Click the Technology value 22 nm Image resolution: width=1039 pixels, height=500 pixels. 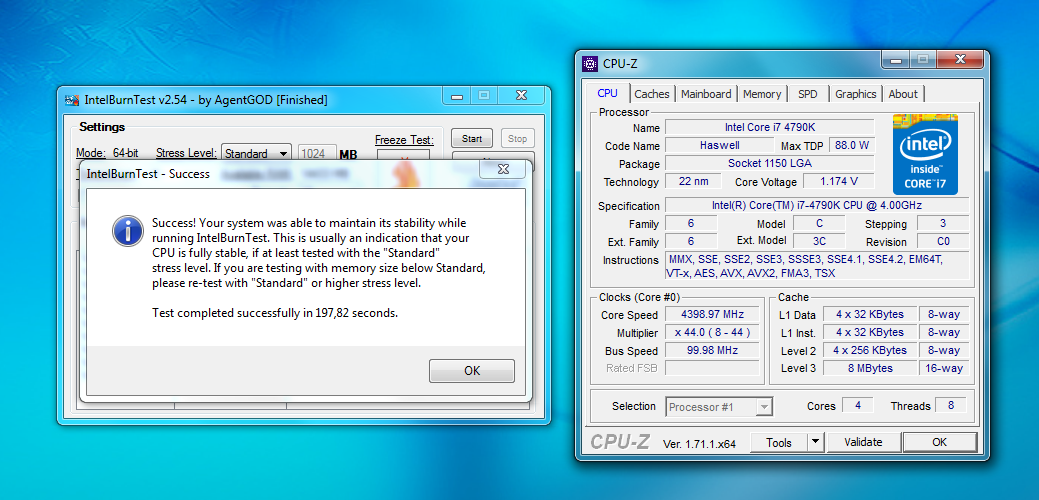coord(691,181)
